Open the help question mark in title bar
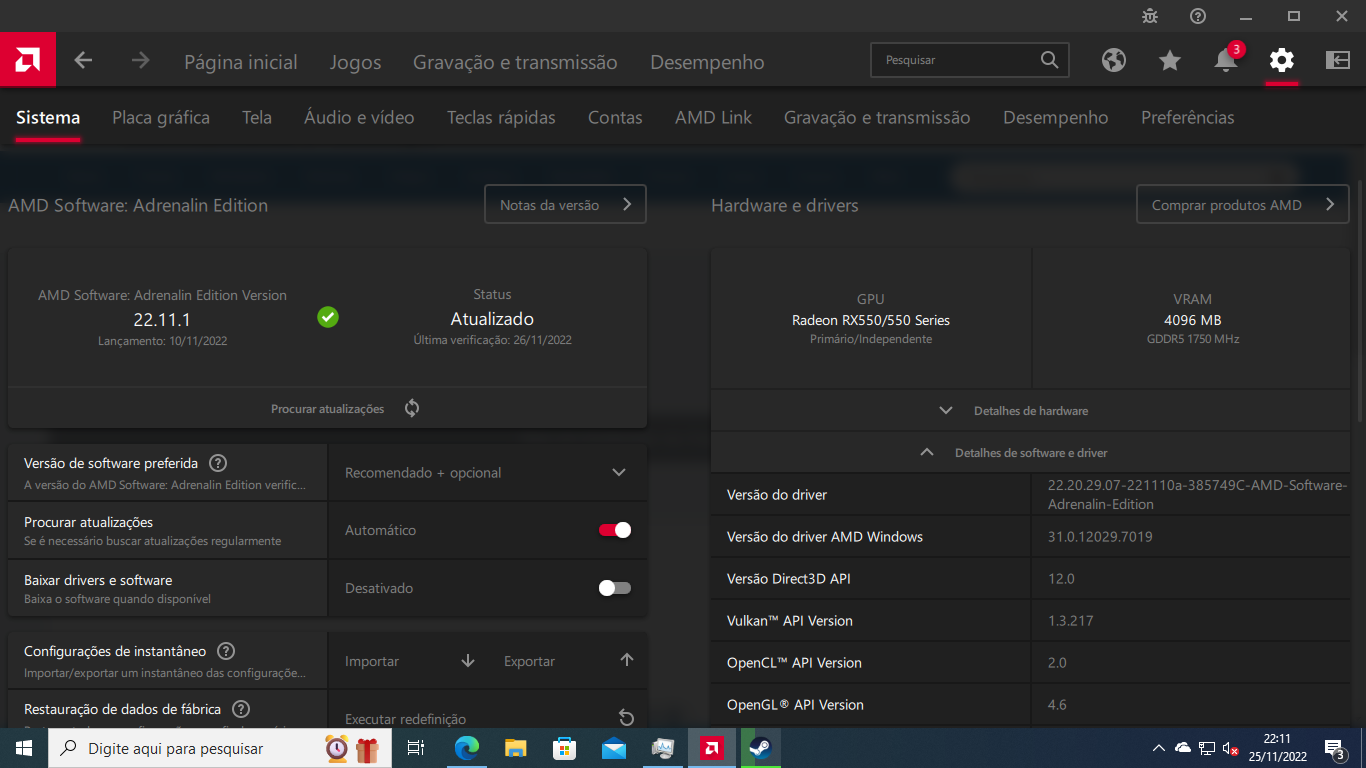 point(1198,16)
